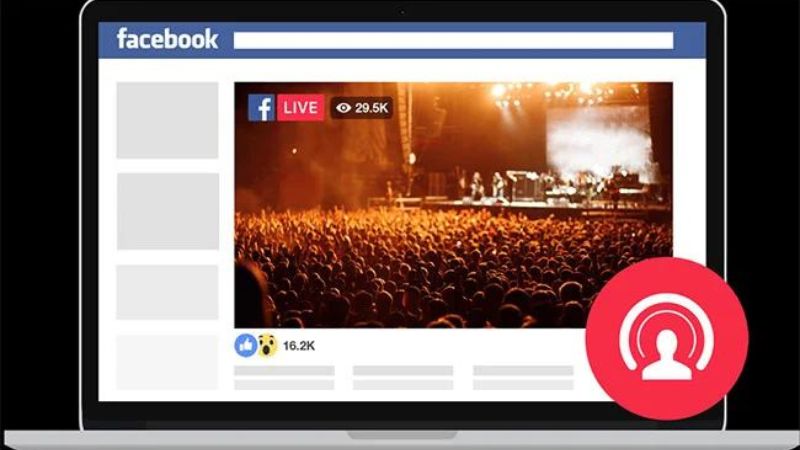This screenshot has width=800, height=450.
Task: Click the facebook logo in header
Action: [167, 39]
